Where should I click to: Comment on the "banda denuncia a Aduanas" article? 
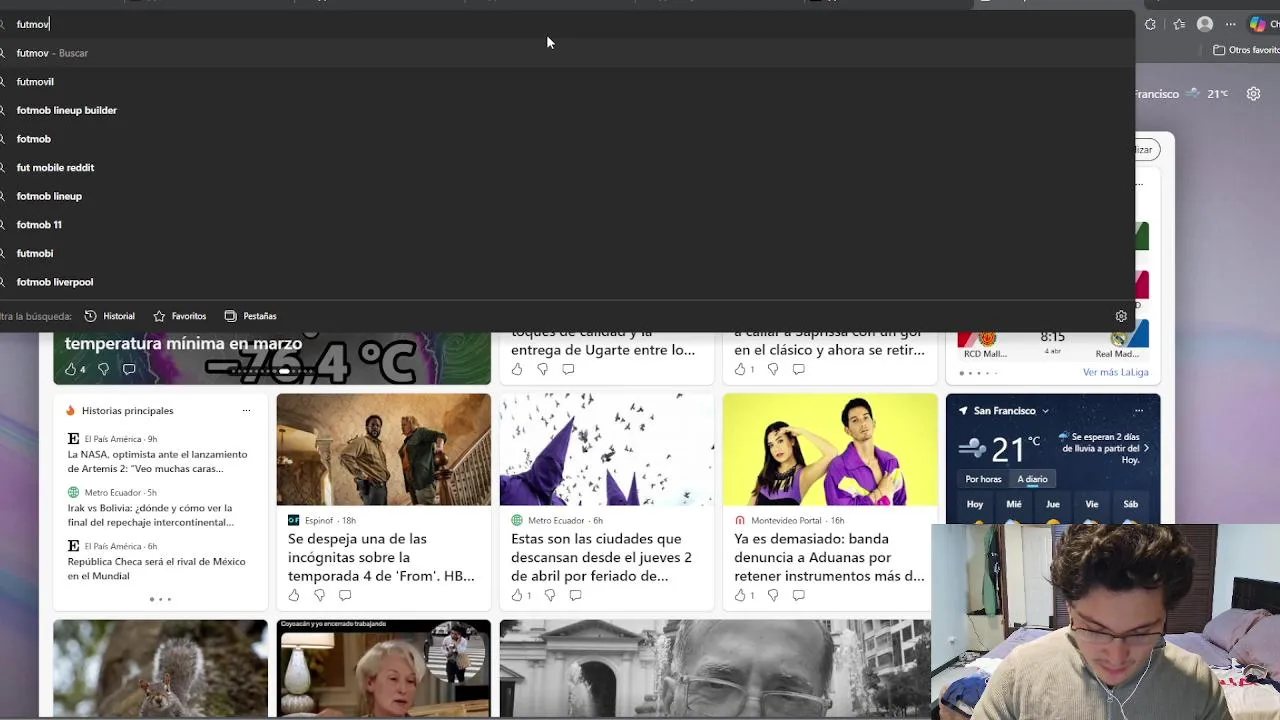tap(798, 595)
